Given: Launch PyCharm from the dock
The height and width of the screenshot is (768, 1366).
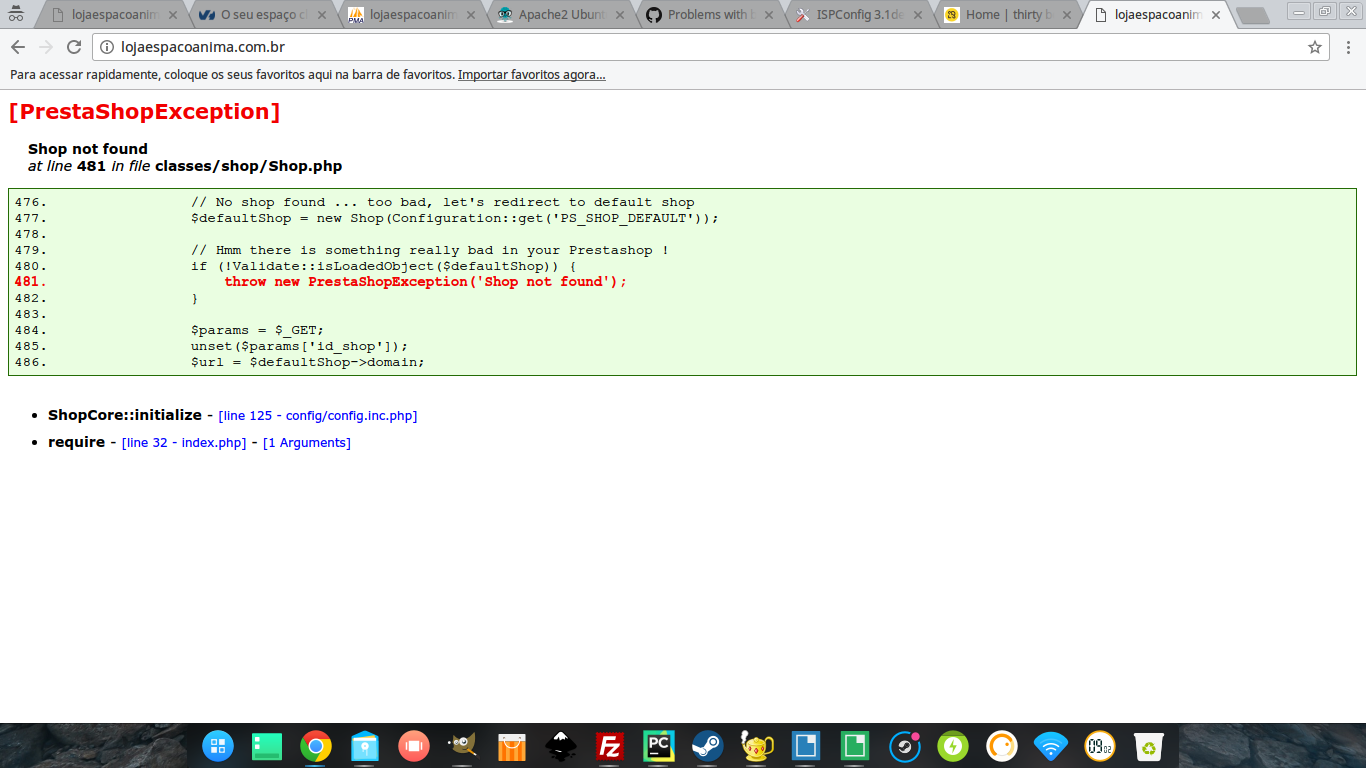Looking at the screenshot, I should coord(658,746).
